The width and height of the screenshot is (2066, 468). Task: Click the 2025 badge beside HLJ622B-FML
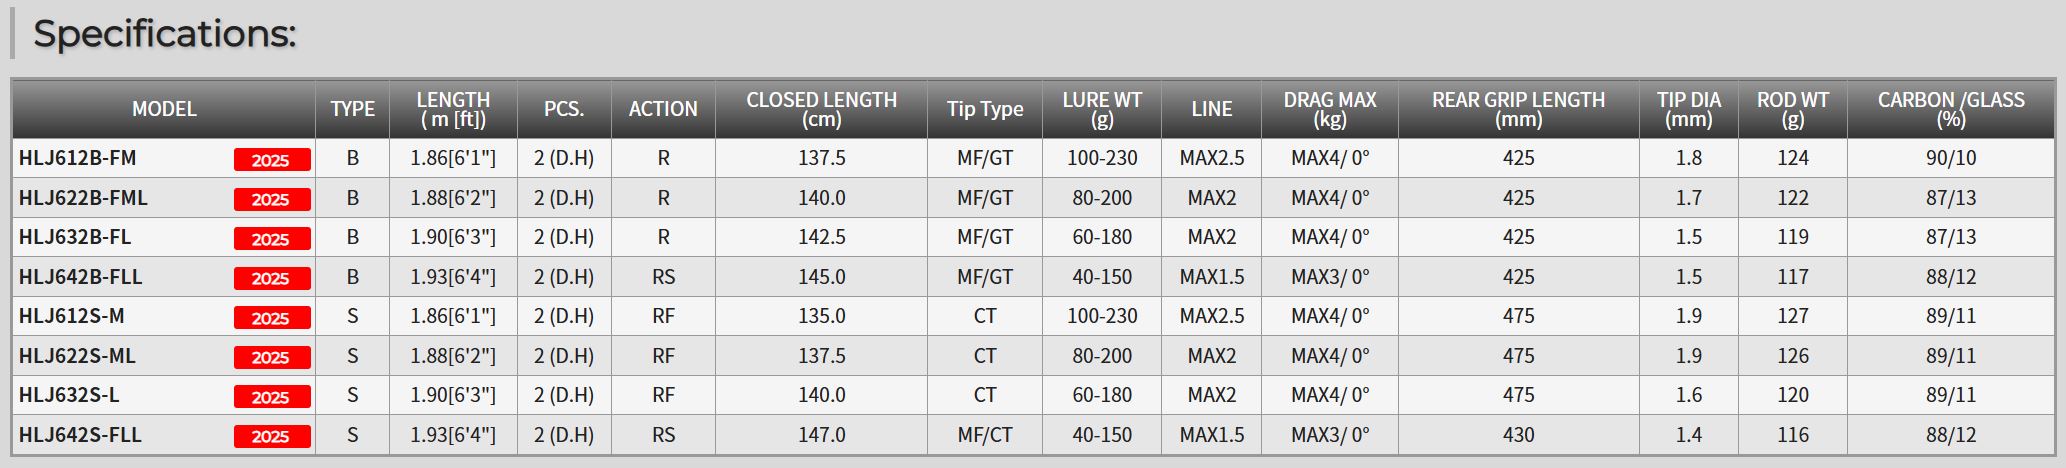click(x=271, y=199)
